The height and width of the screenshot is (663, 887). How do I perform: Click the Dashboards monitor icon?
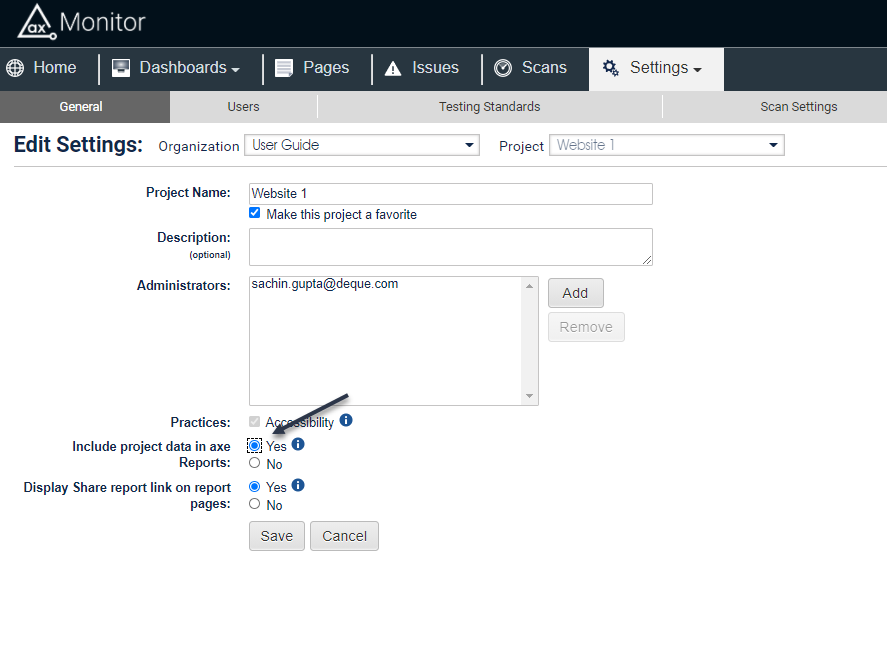point(121,68)
